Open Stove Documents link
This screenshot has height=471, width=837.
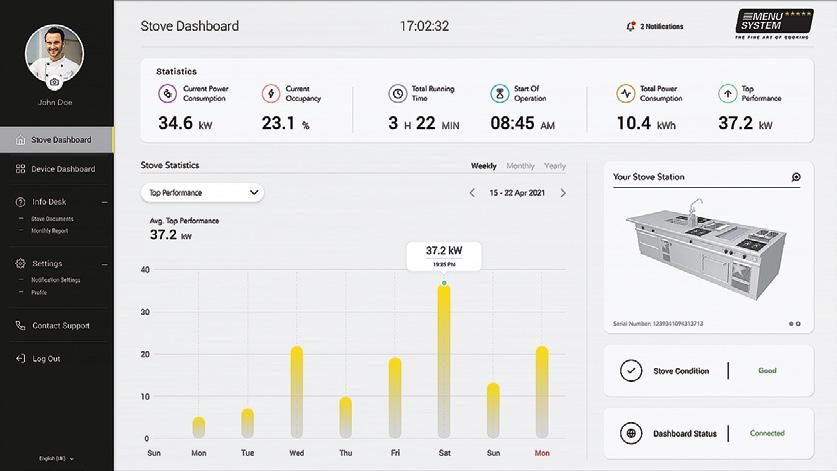click(52, 219)
